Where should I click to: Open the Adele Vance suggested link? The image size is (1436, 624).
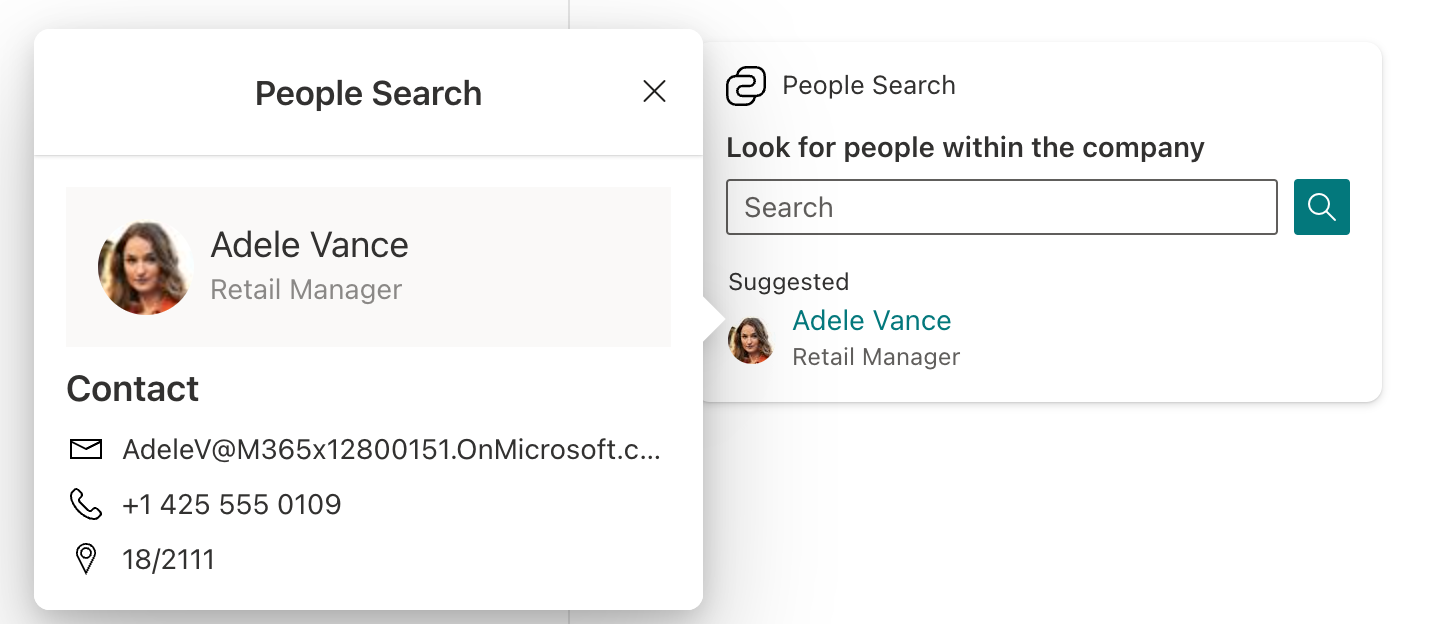click(871, 320)
